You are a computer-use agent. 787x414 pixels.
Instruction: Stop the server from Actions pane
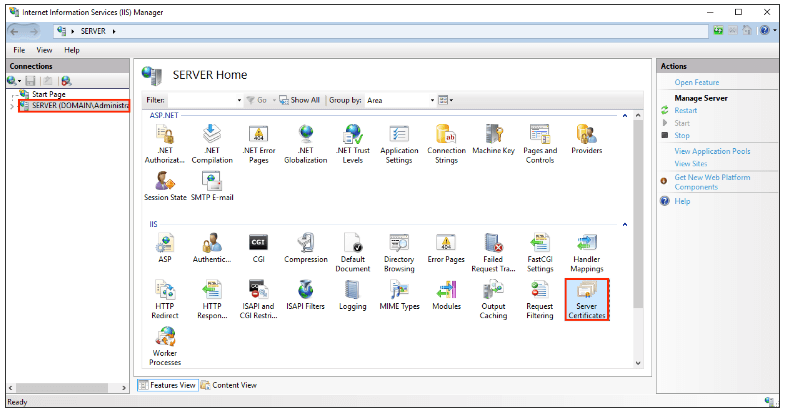tap(682, 135)
